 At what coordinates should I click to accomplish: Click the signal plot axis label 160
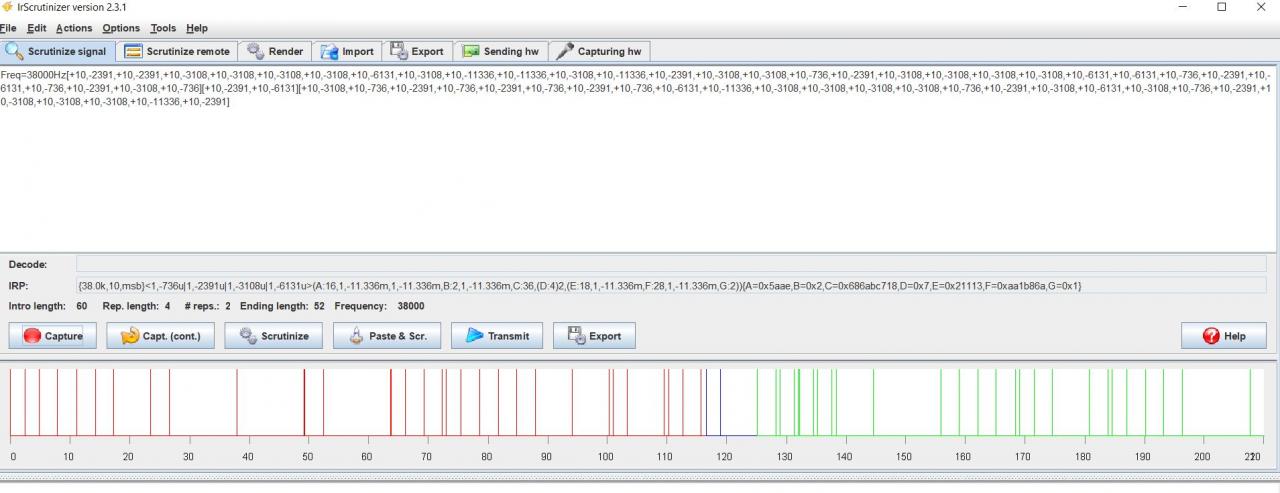[x=963, y=456]
